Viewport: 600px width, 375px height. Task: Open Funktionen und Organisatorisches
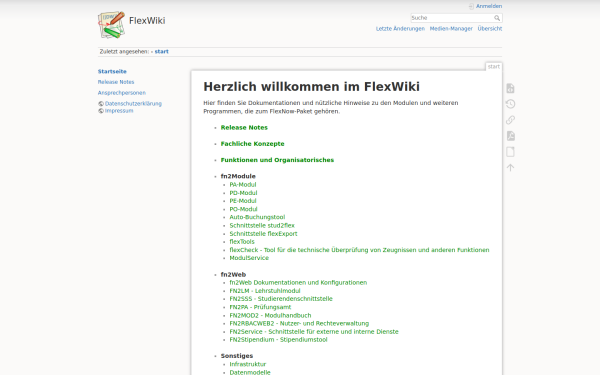277,160
